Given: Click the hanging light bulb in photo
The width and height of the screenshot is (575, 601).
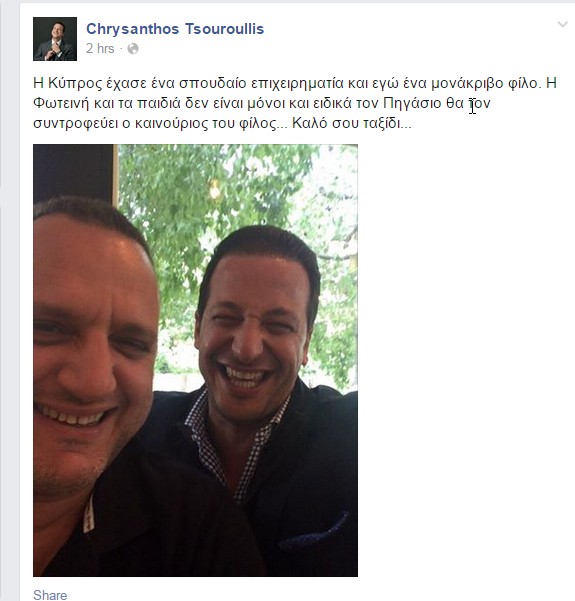Looking at the screenshot, I should point(214,189).
